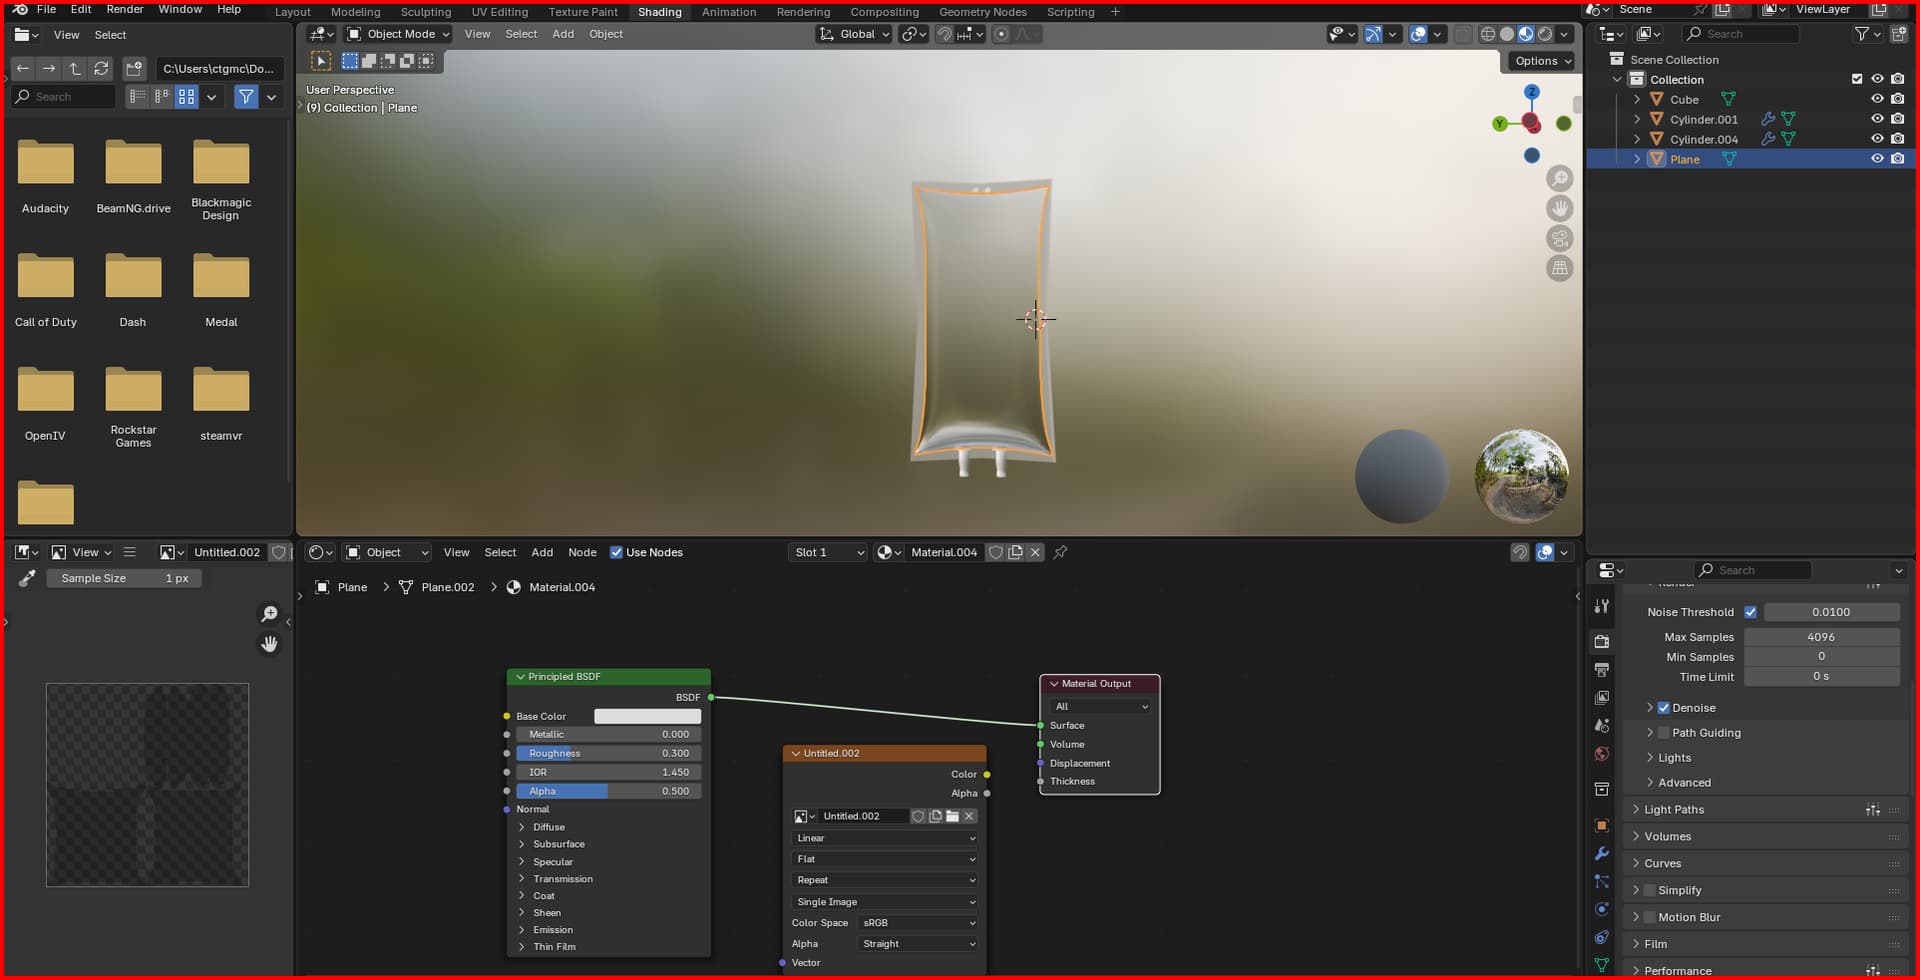Uncheck the Noise Threshold checkbox
The image size is (1920, 980).
(1750, 612)
